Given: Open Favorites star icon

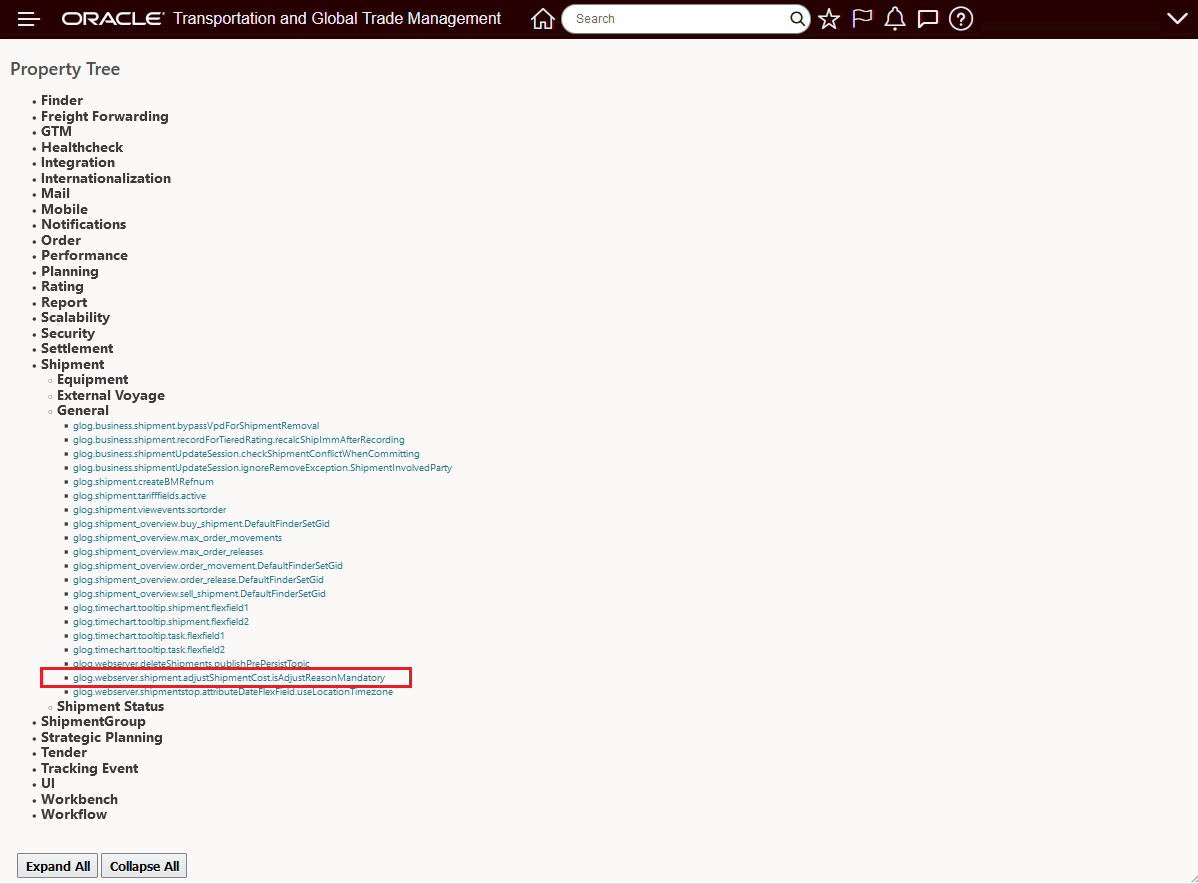Looking at the screenshot, I should [829, 19].
